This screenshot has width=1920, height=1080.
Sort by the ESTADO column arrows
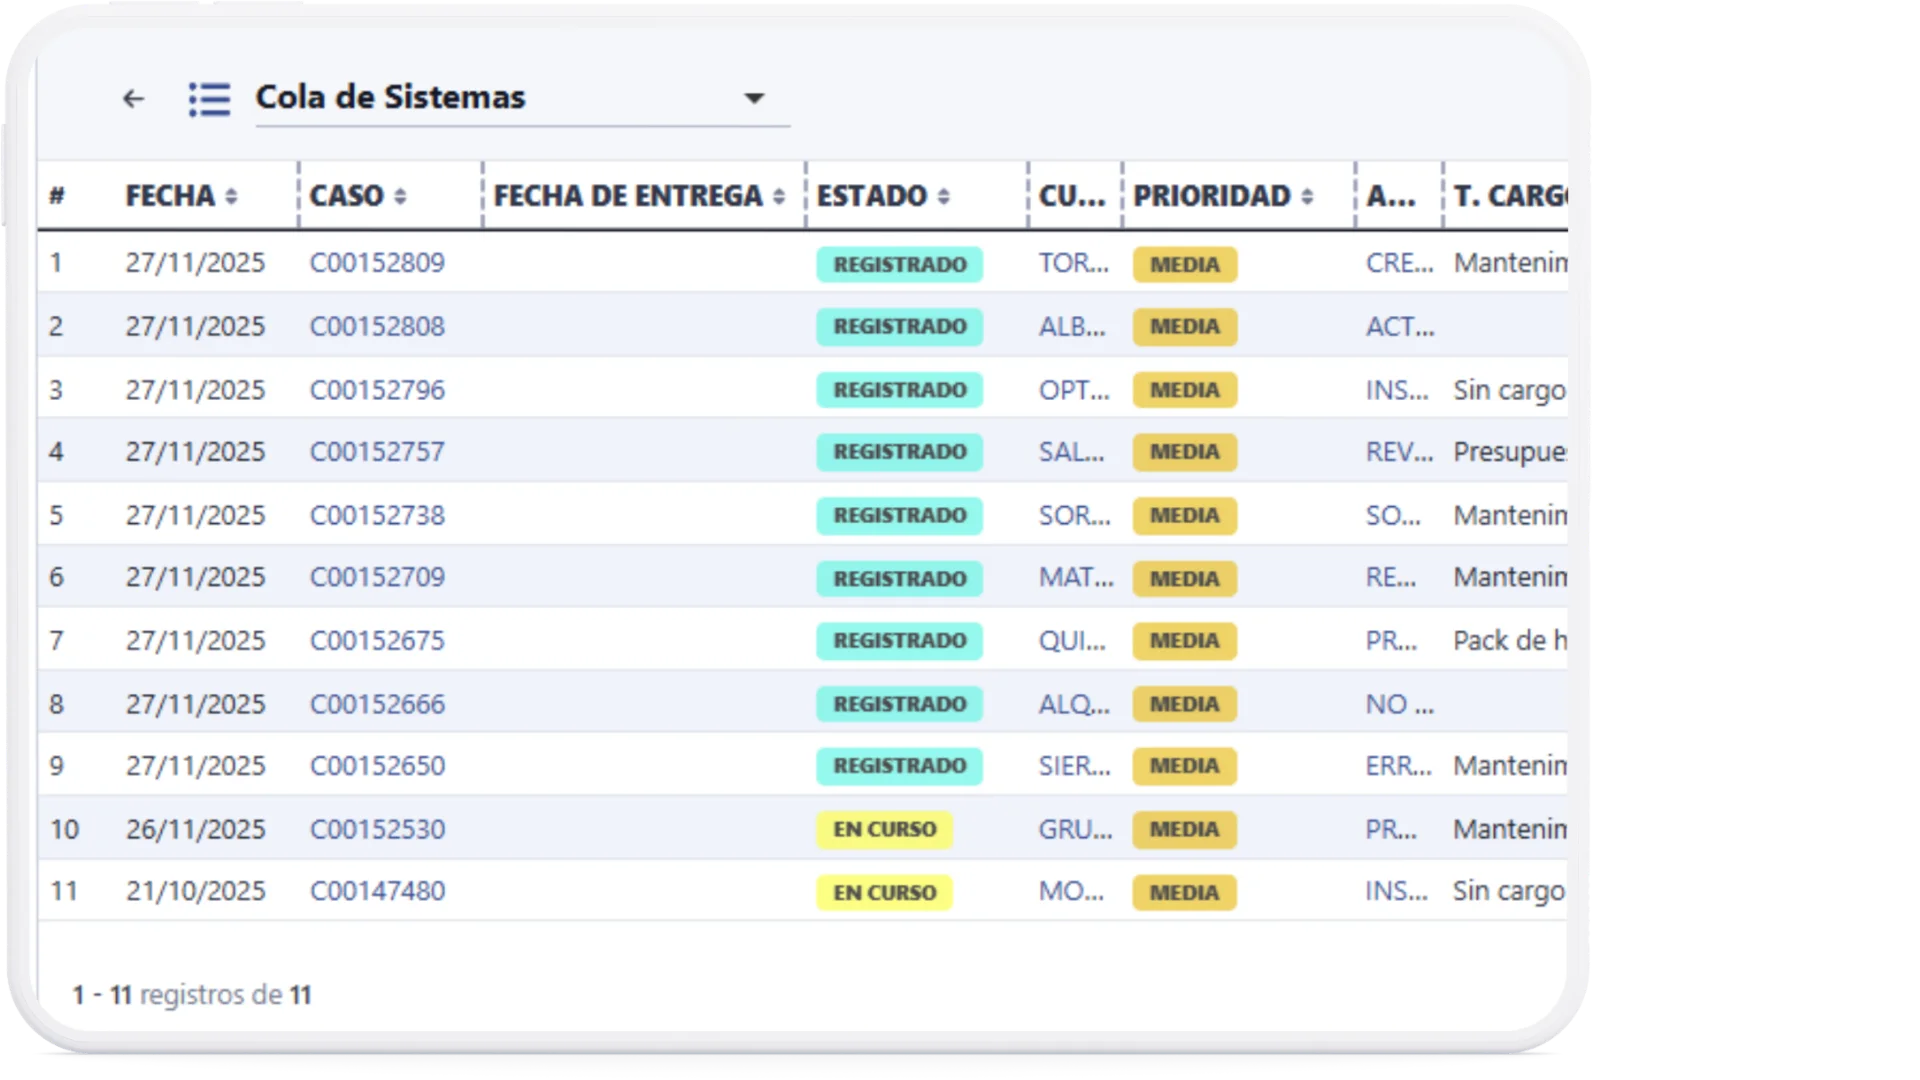[x=944, y=196]
